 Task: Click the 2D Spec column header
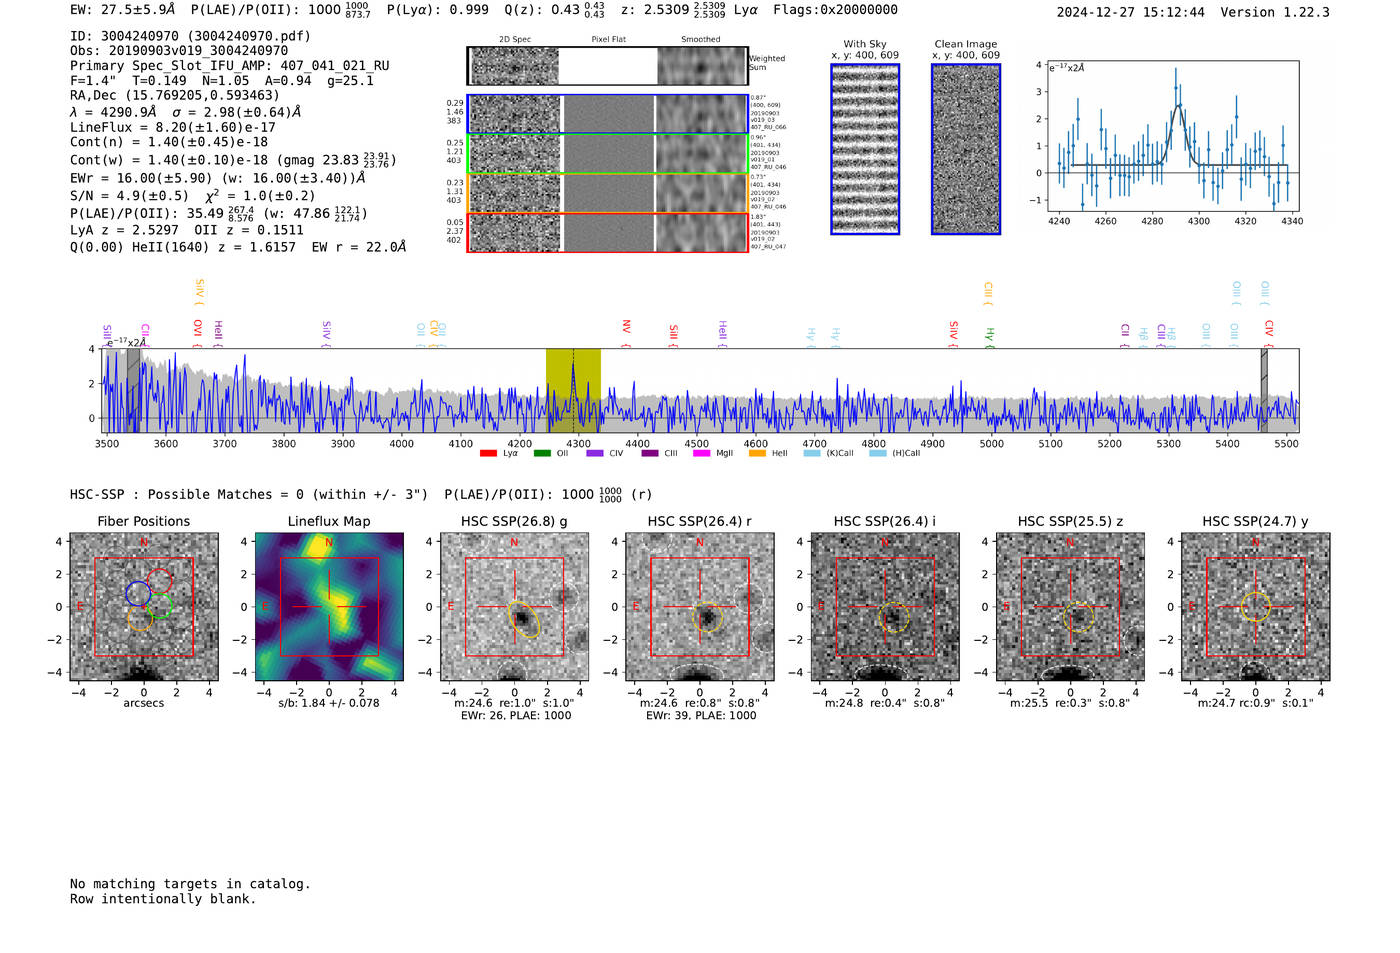[x=515, y=39]
